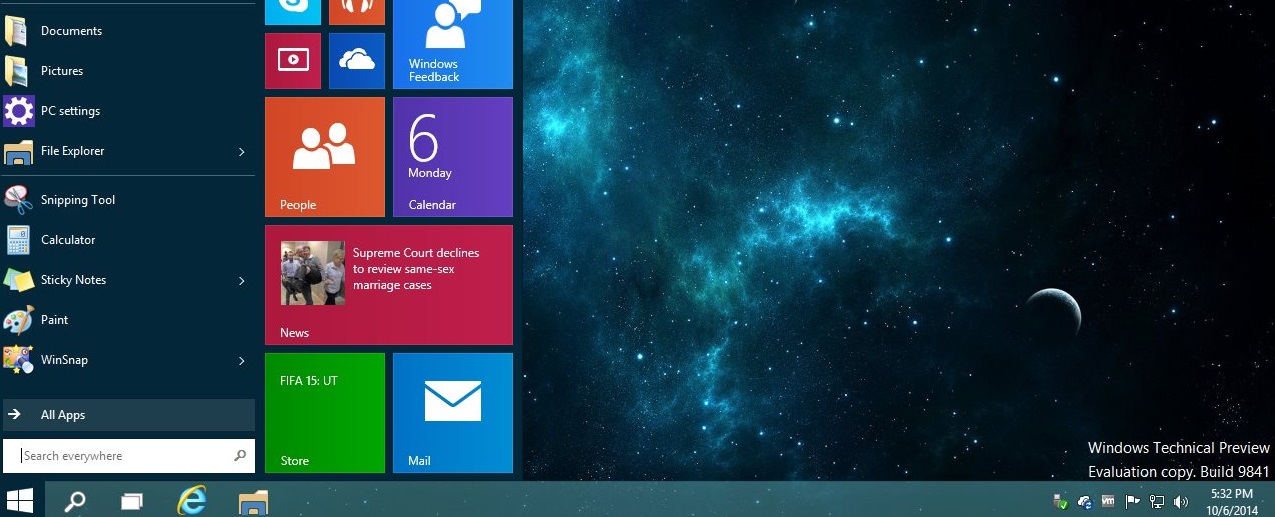This screenshot has height=517, width=1275.
Task: Click the magnifier icon in search box
Action: (x=240, y=456)
